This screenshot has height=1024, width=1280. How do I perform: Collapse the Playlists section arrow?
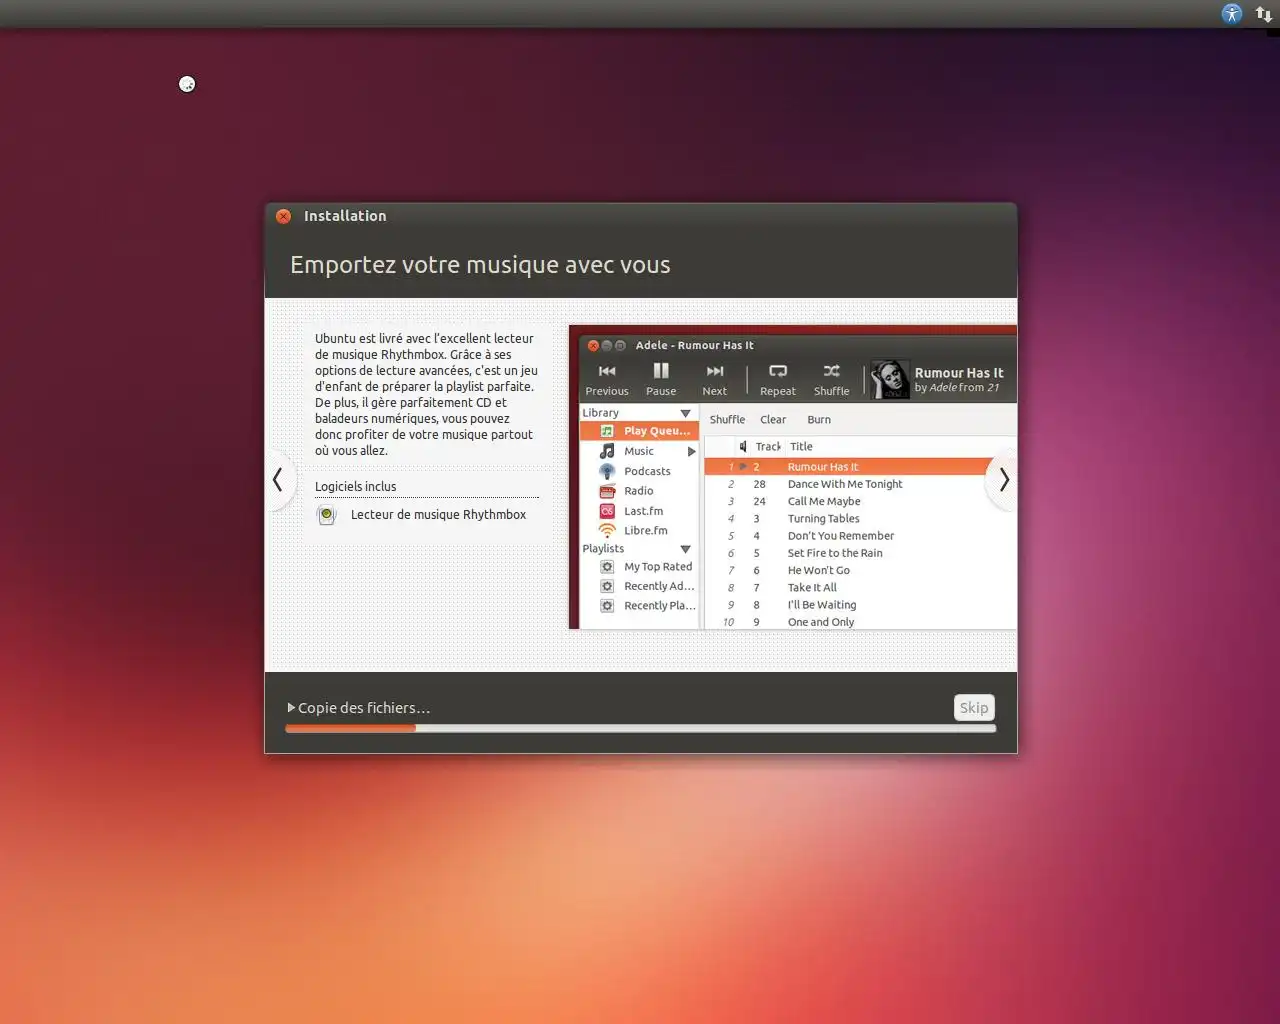(685, 549)
